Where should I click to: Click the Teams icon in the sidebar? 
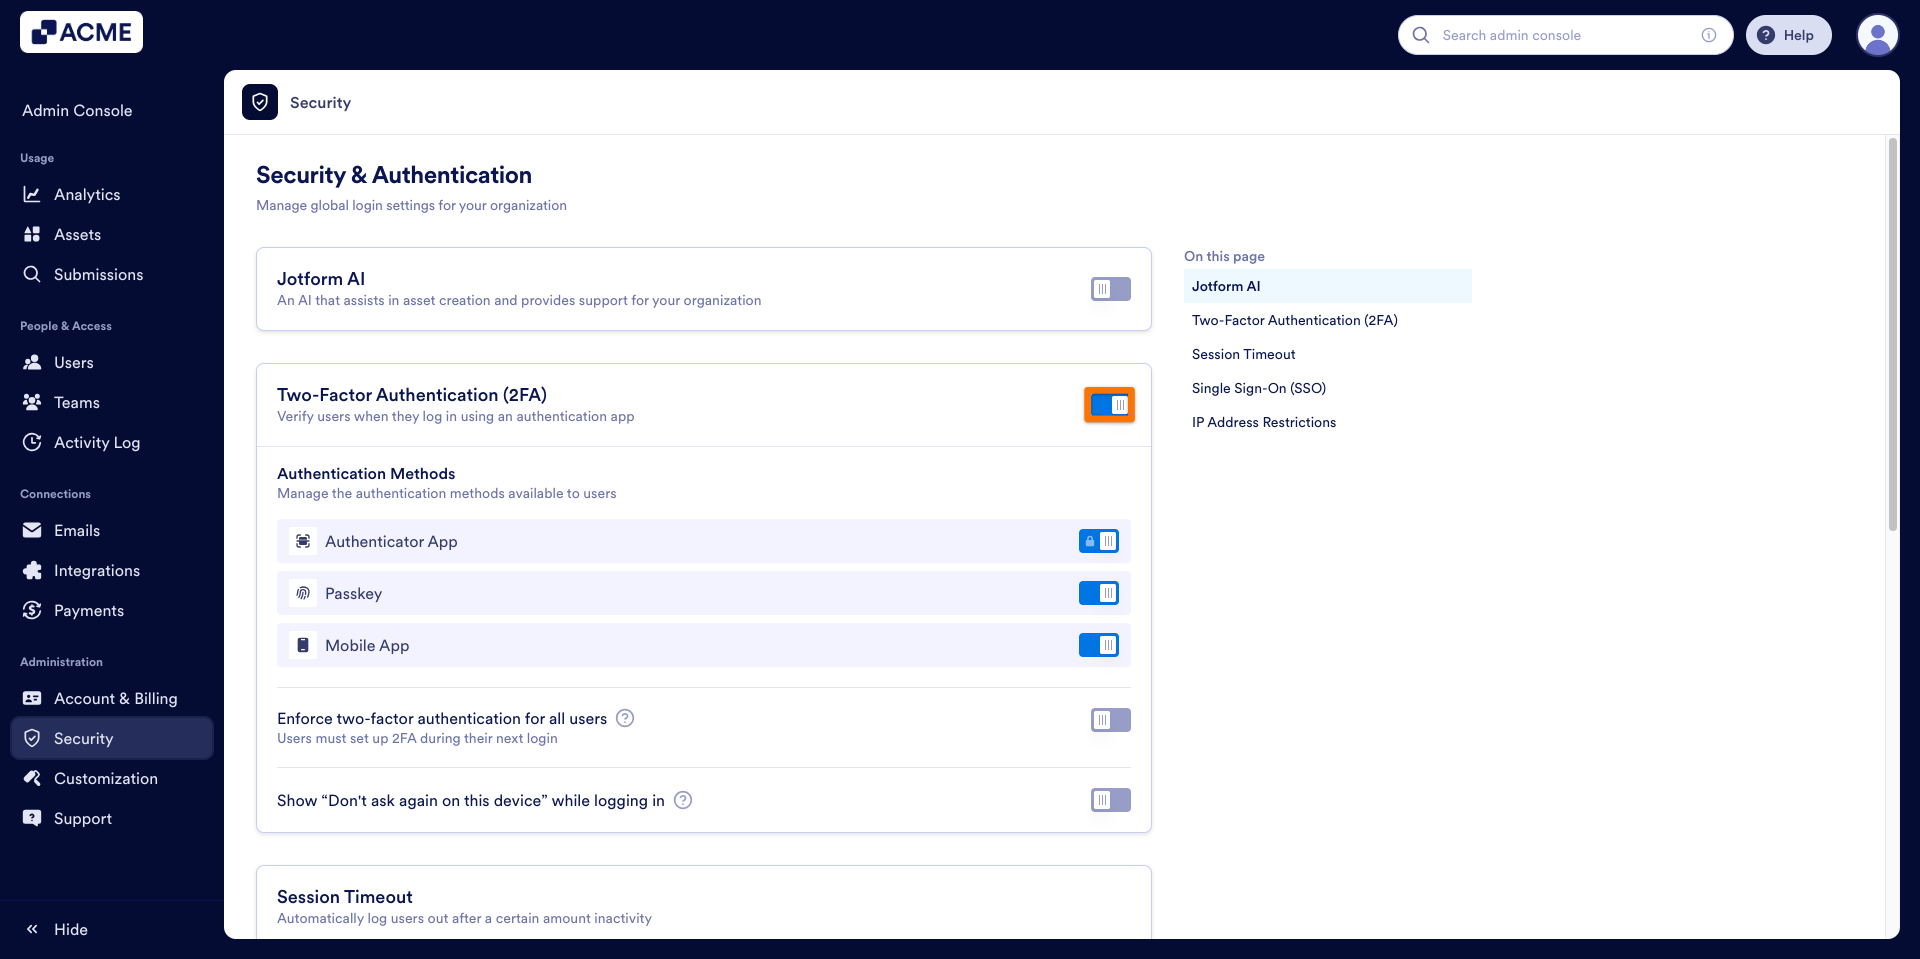32,402
